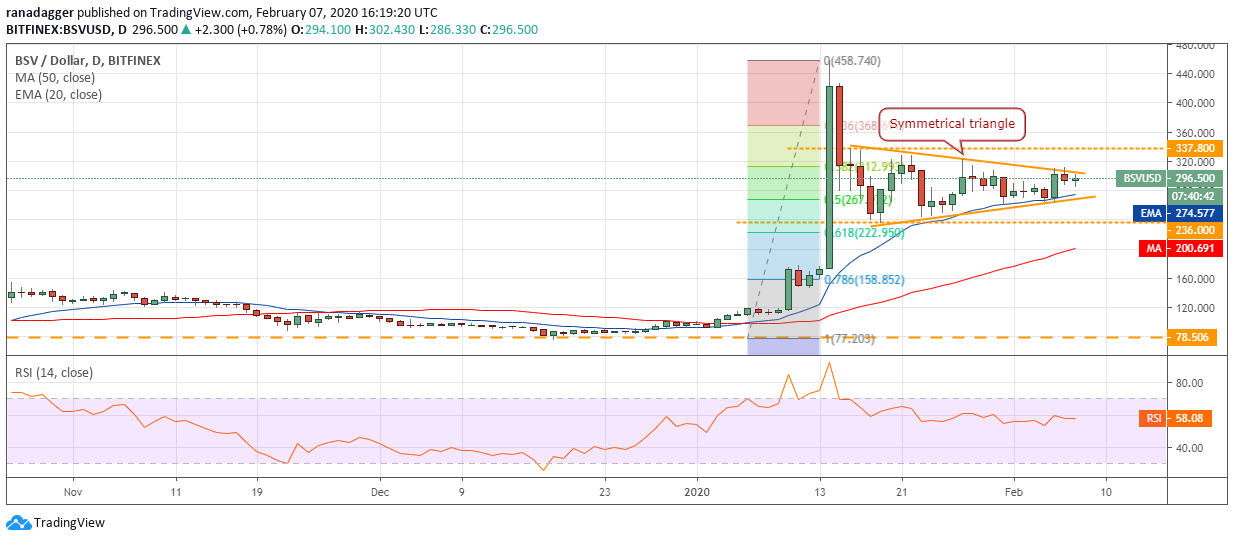This screenshot has height=541, width=1234.
Task: Click the Dec label on time axis
Action: (380, 492)
